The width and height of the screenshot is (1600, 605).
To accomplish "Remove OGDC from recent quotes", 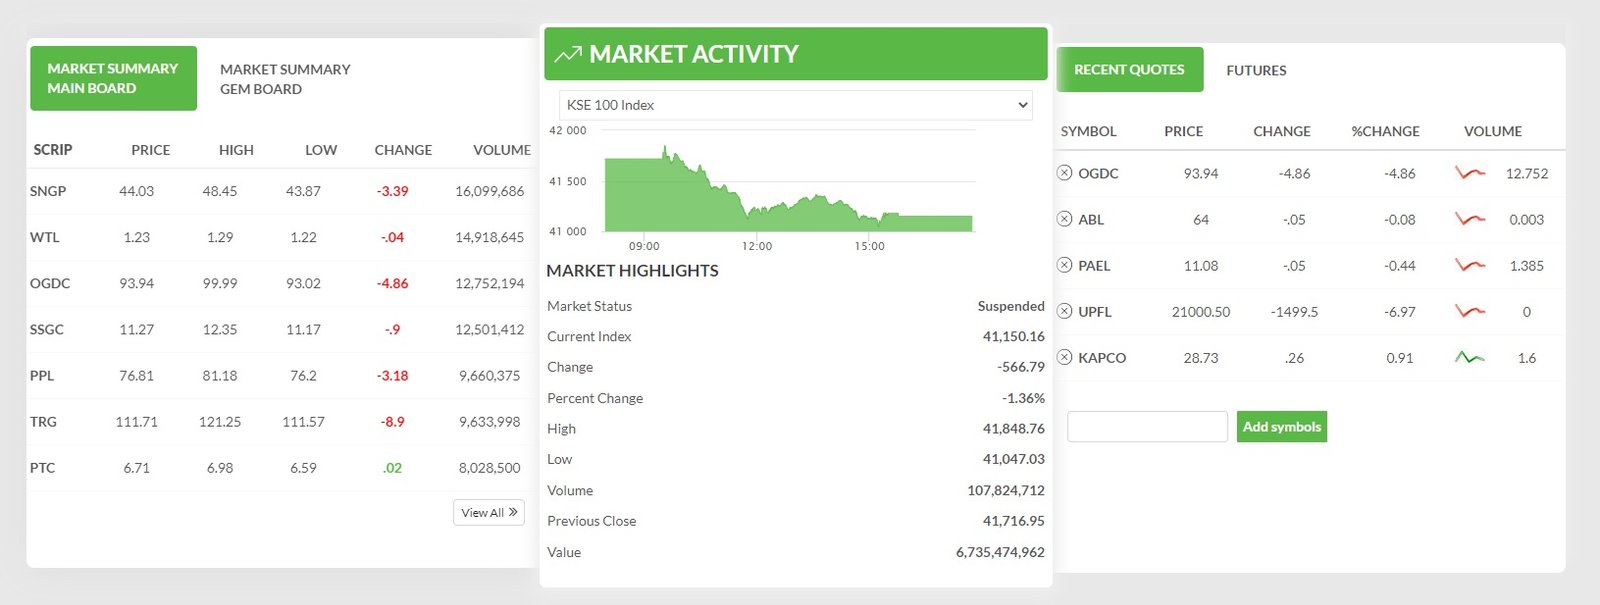I will pos(1064,173).
